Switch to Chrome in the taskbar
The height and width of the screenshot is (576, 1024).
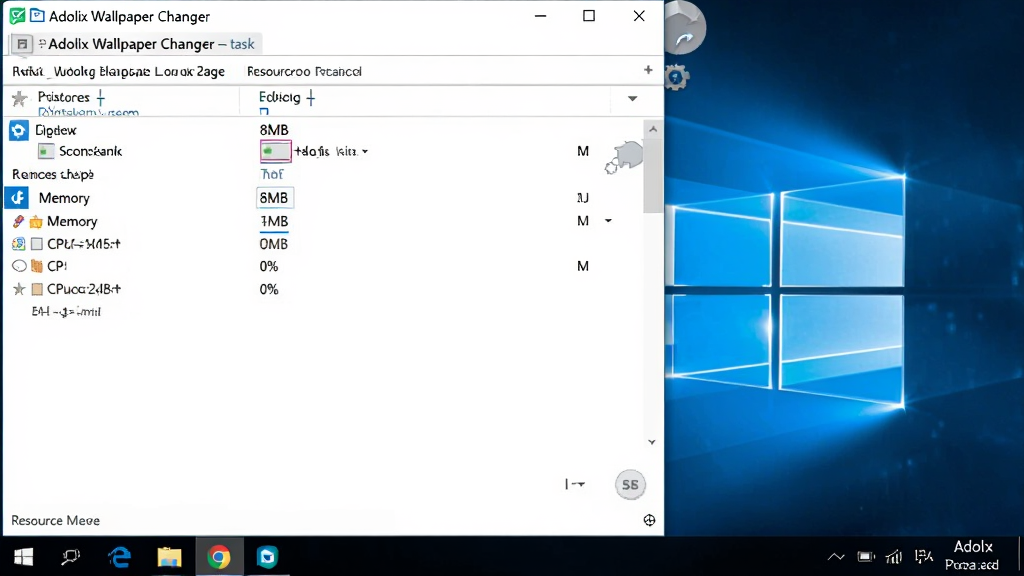tap(219, 557)
